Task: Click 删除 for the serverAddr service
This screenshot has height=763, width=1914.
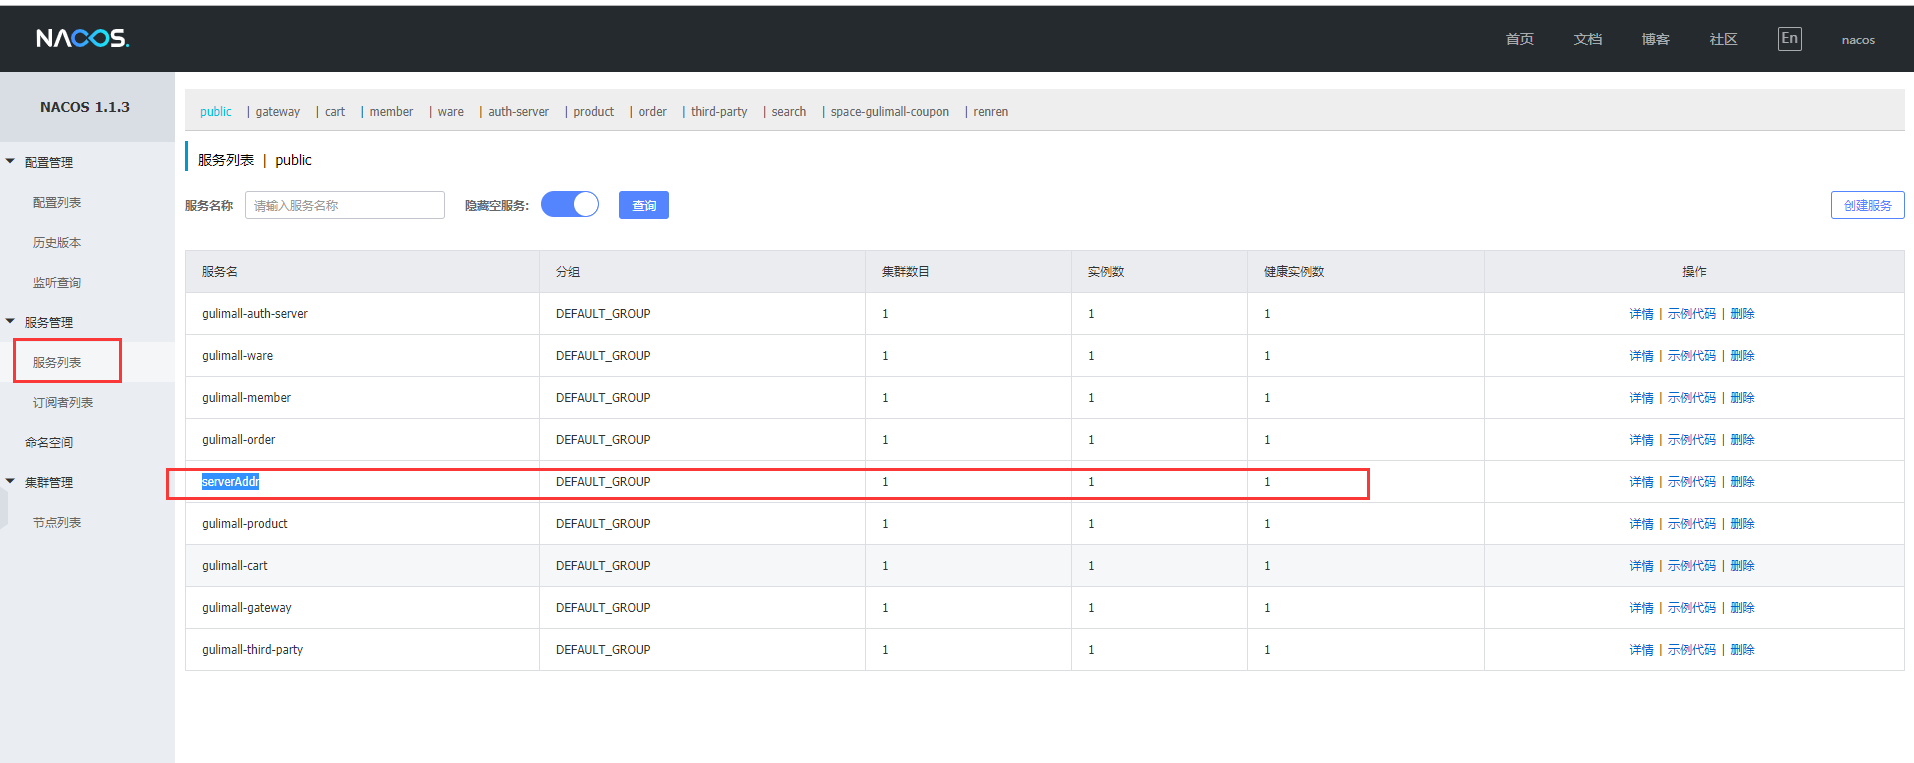Action: [1742, 482]
